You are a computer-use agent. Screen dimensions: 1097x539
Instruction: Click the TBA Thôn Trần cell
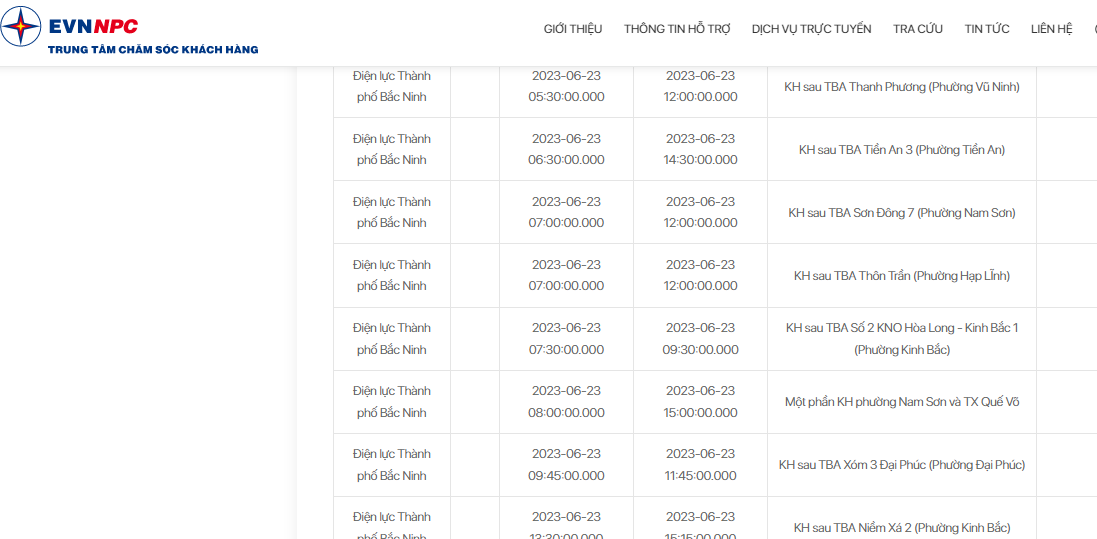tap(902, 275)
